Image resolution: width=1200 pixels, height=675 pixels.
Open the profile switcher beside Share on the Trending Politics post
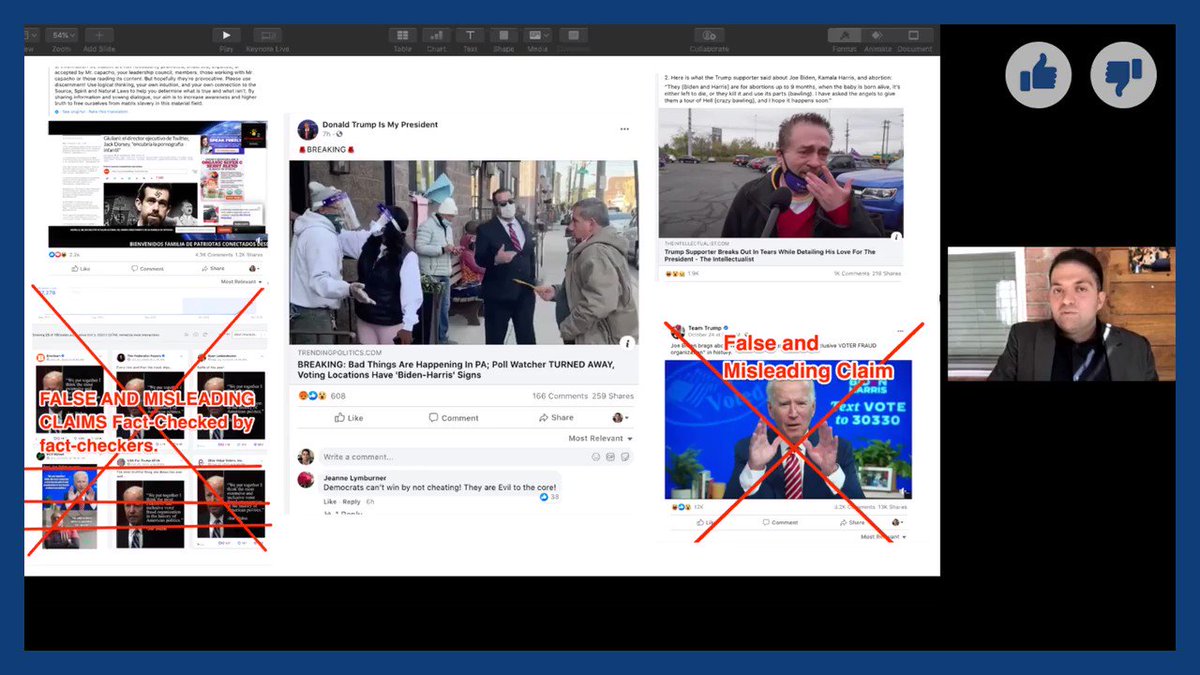620,417
